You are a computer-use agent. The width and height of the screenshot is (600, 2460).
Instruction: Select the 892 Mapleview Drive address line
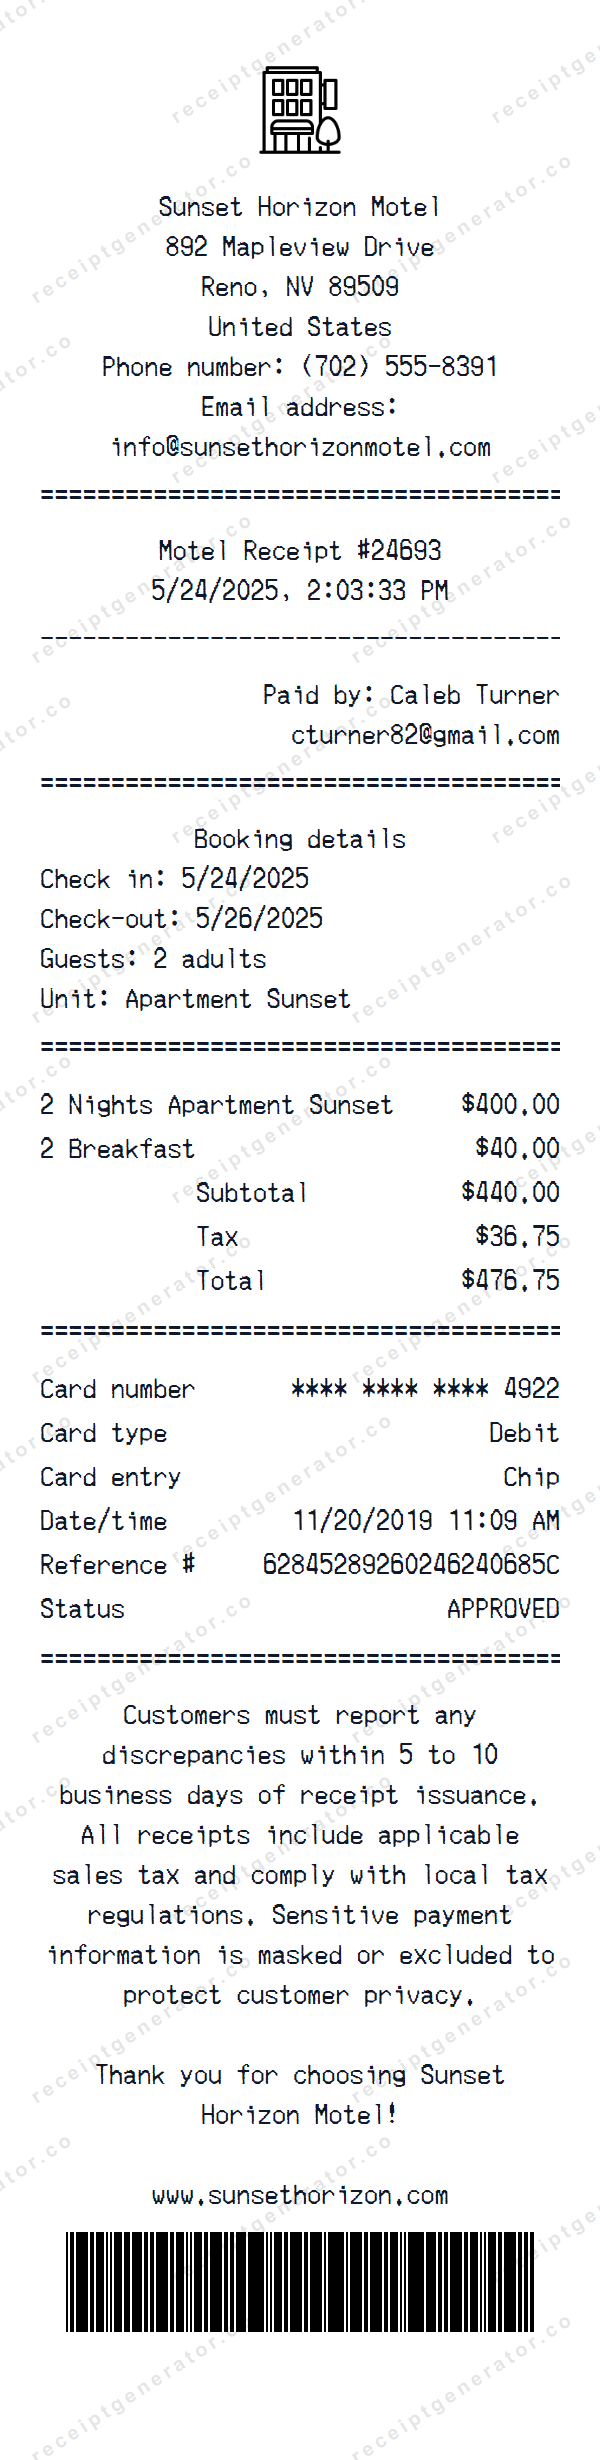300,247
